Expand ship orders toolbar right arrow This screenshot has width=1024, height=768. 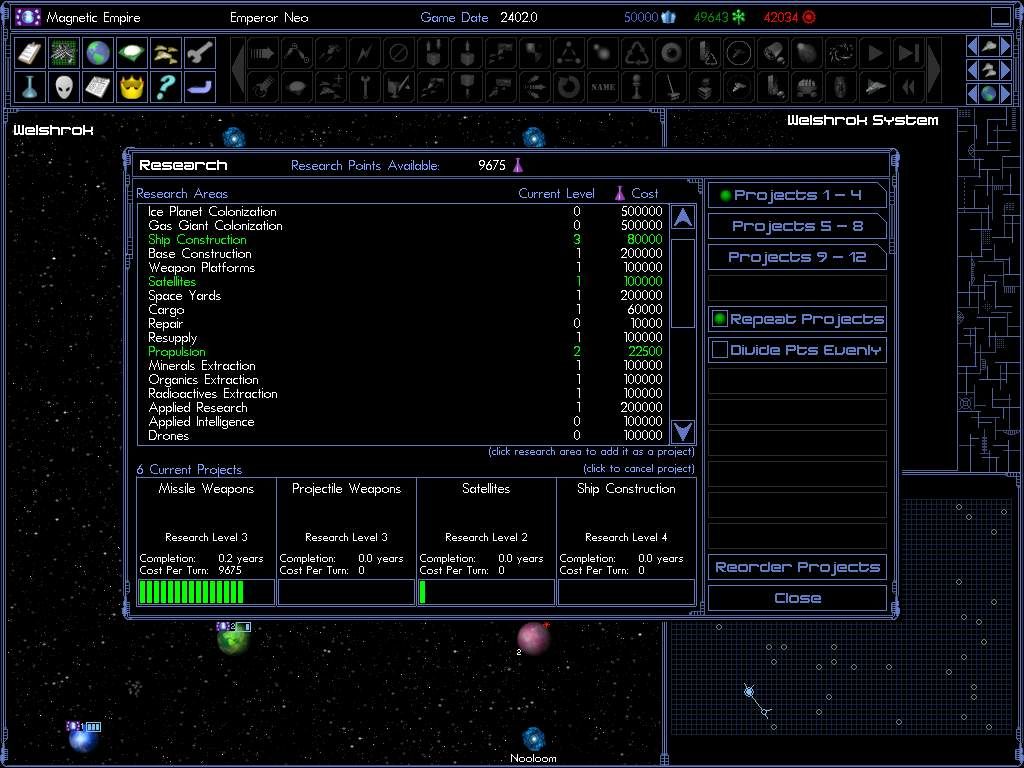click(934, 70)
